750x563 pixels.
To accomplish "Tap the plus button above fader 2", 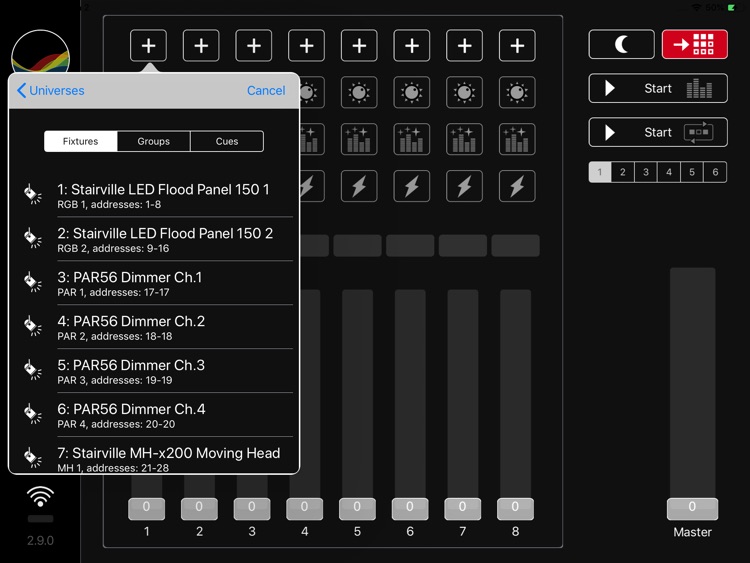I will coord(201,46).
